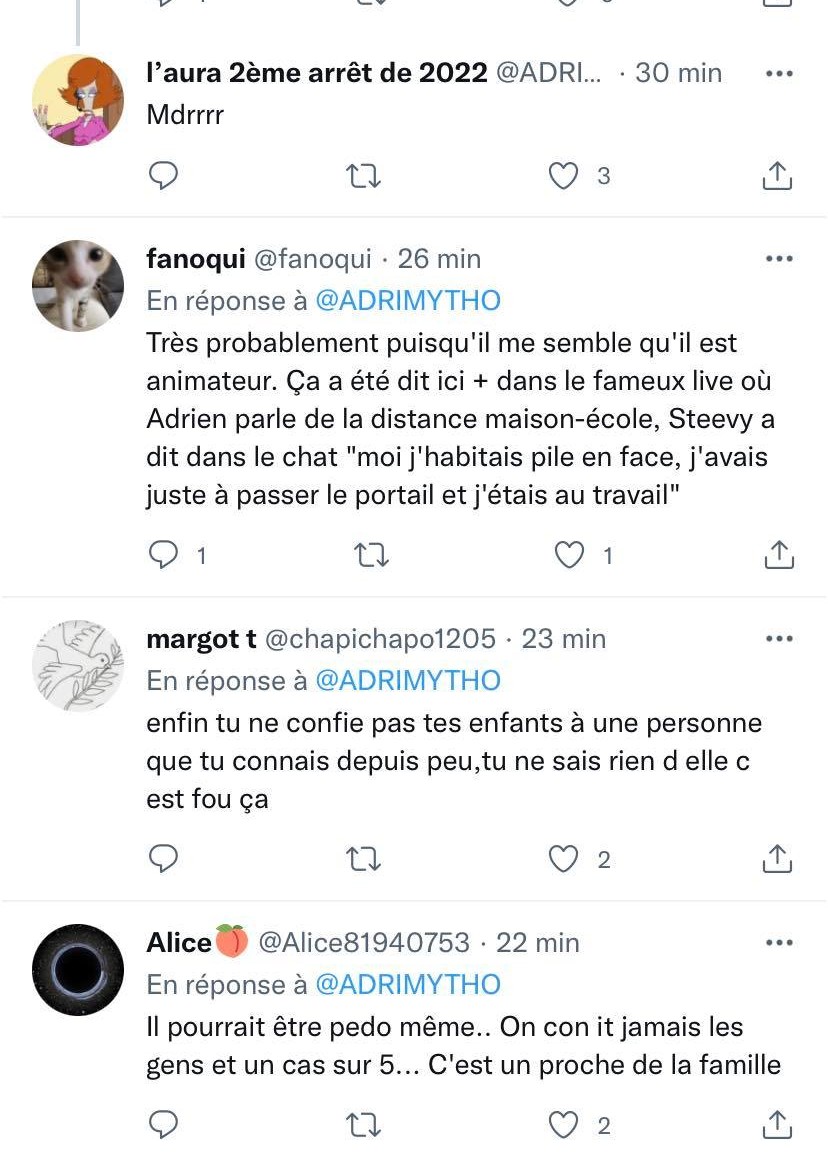
Task: Retweet the "Mdrrrr" tweet
Action: point(362,176)
